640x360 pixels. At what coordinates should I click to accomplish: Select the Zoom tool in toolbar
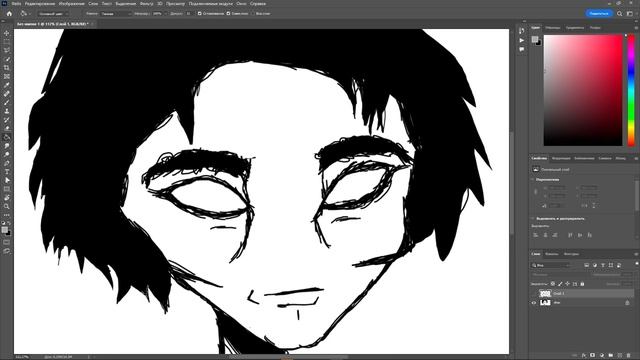tap(7, 207)
